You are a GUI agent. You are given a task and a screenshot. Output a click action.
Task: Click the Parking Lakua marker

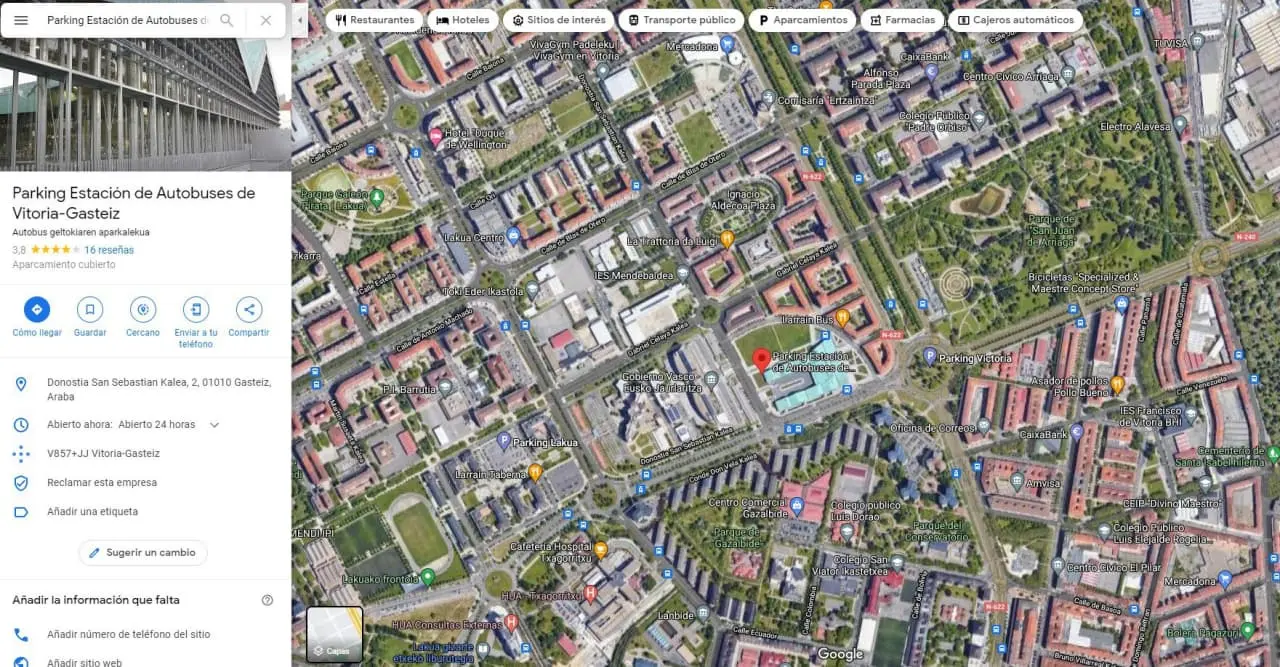[504, 441]
